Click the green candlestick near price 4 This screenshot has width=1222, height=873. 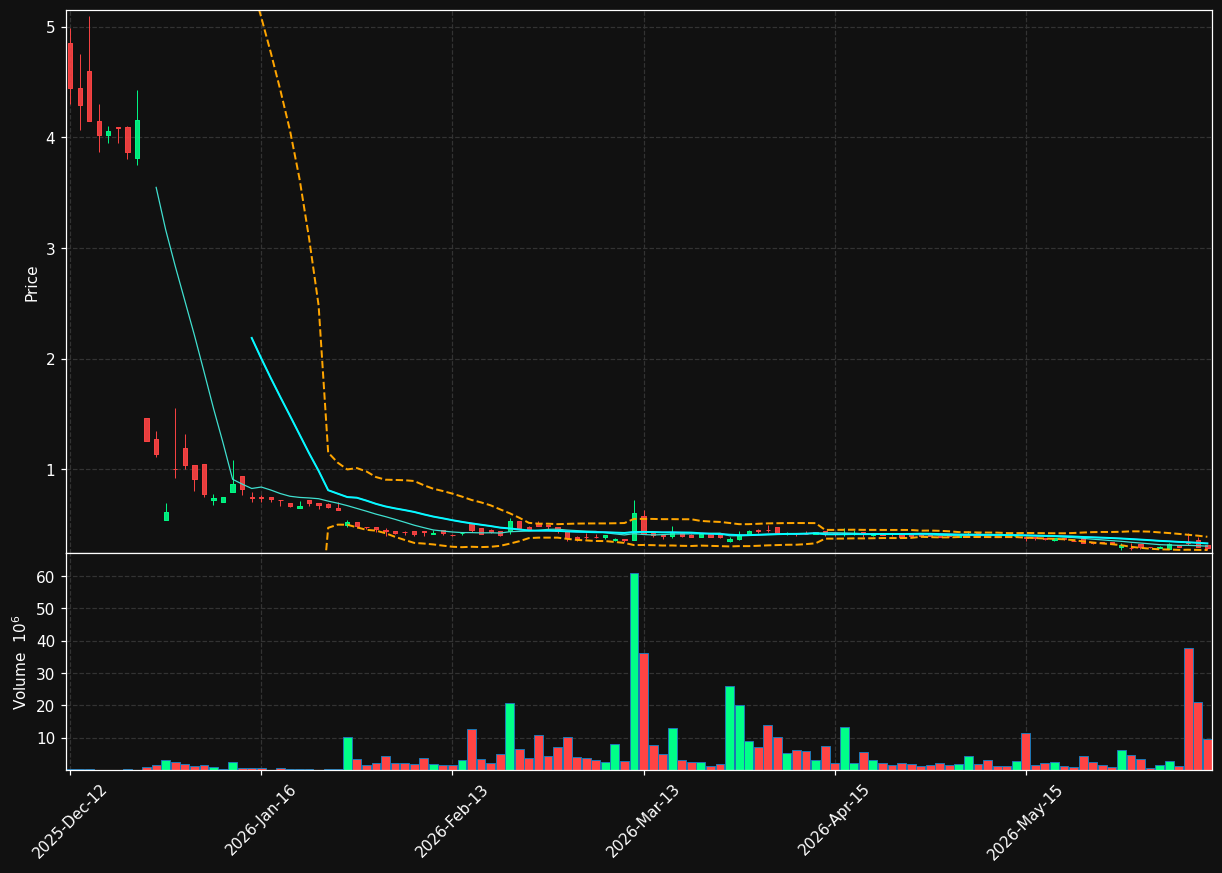tap(137, 140)
